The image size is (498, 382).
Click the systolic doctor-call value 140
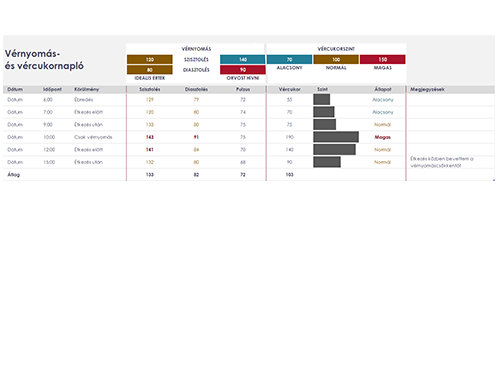(243, 59)
